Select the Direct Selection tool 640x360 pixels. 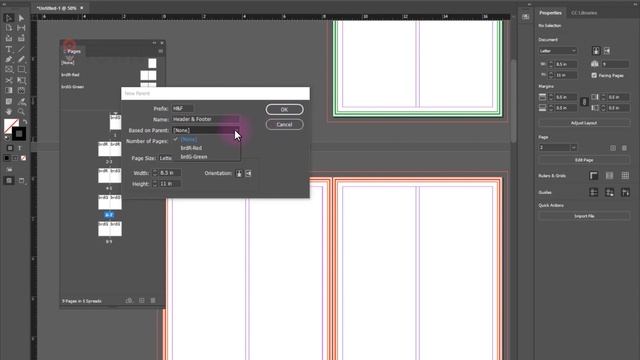tap(21, 18)
